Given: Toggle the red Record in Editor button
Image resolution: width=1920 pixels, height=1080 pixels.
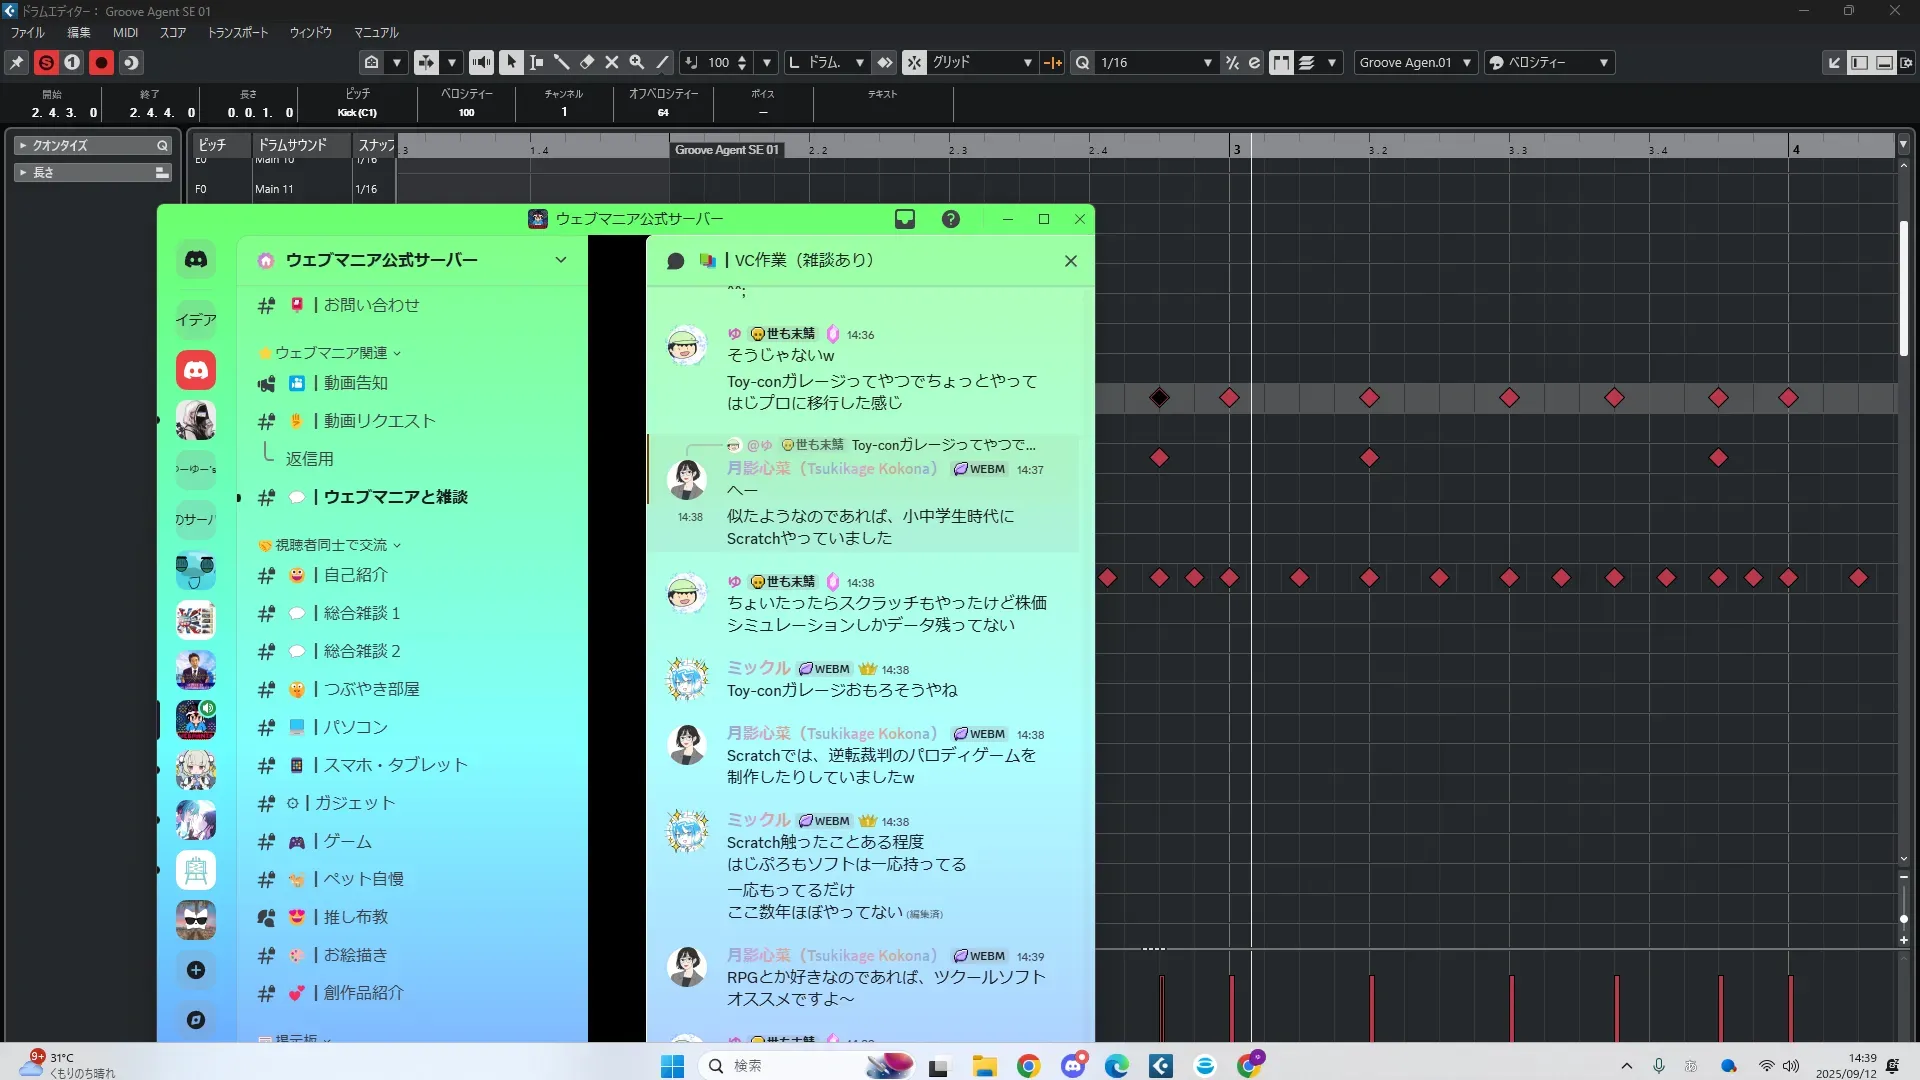Looking at the screenshot, I should [101, 62].
